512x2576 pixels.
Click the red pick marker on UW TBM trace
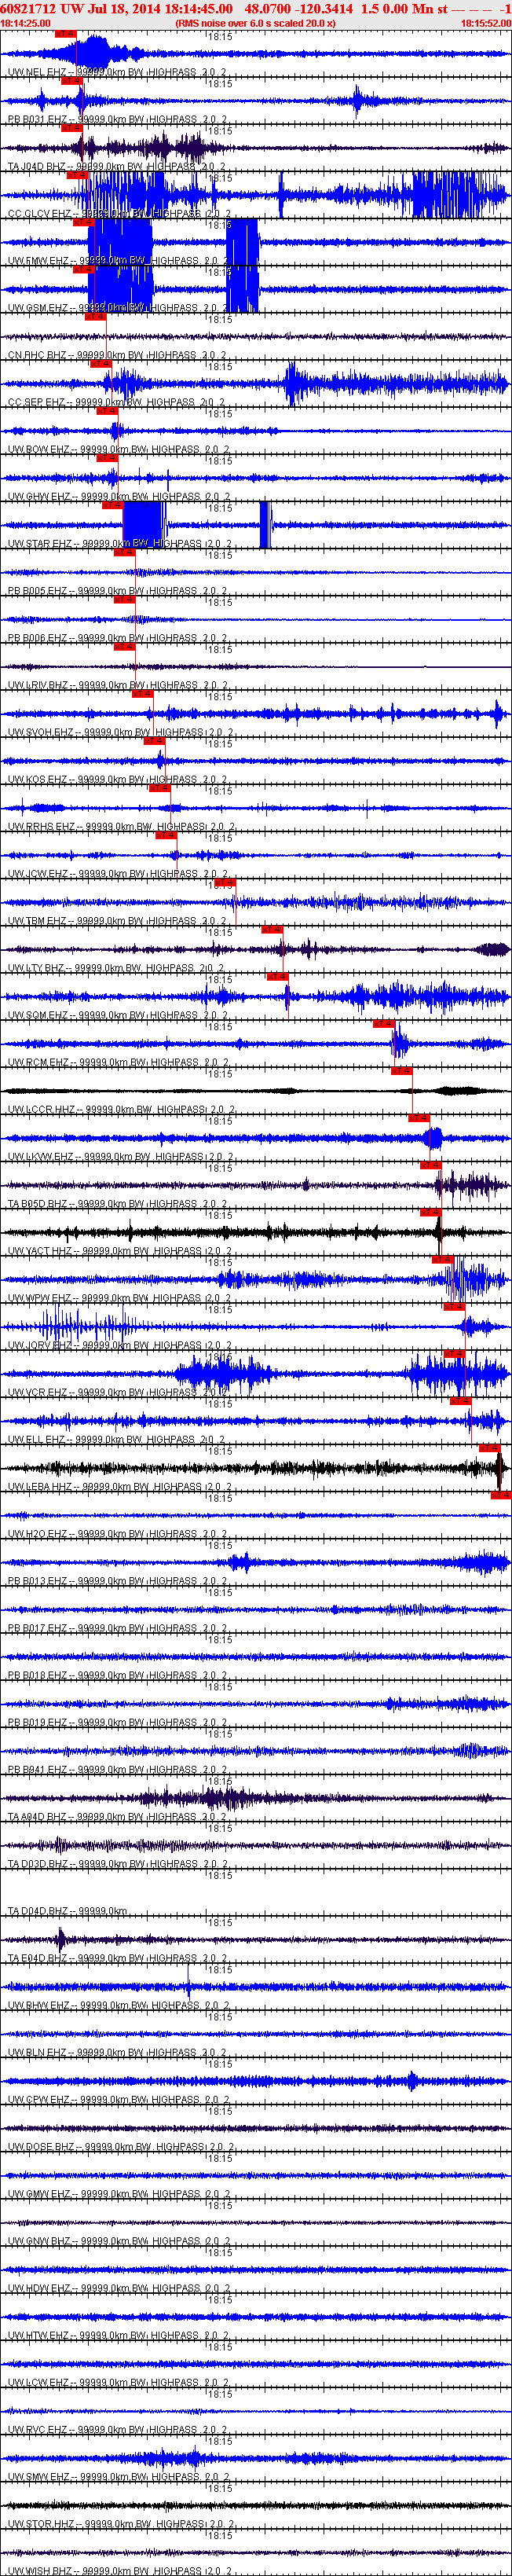pos(225,883)
